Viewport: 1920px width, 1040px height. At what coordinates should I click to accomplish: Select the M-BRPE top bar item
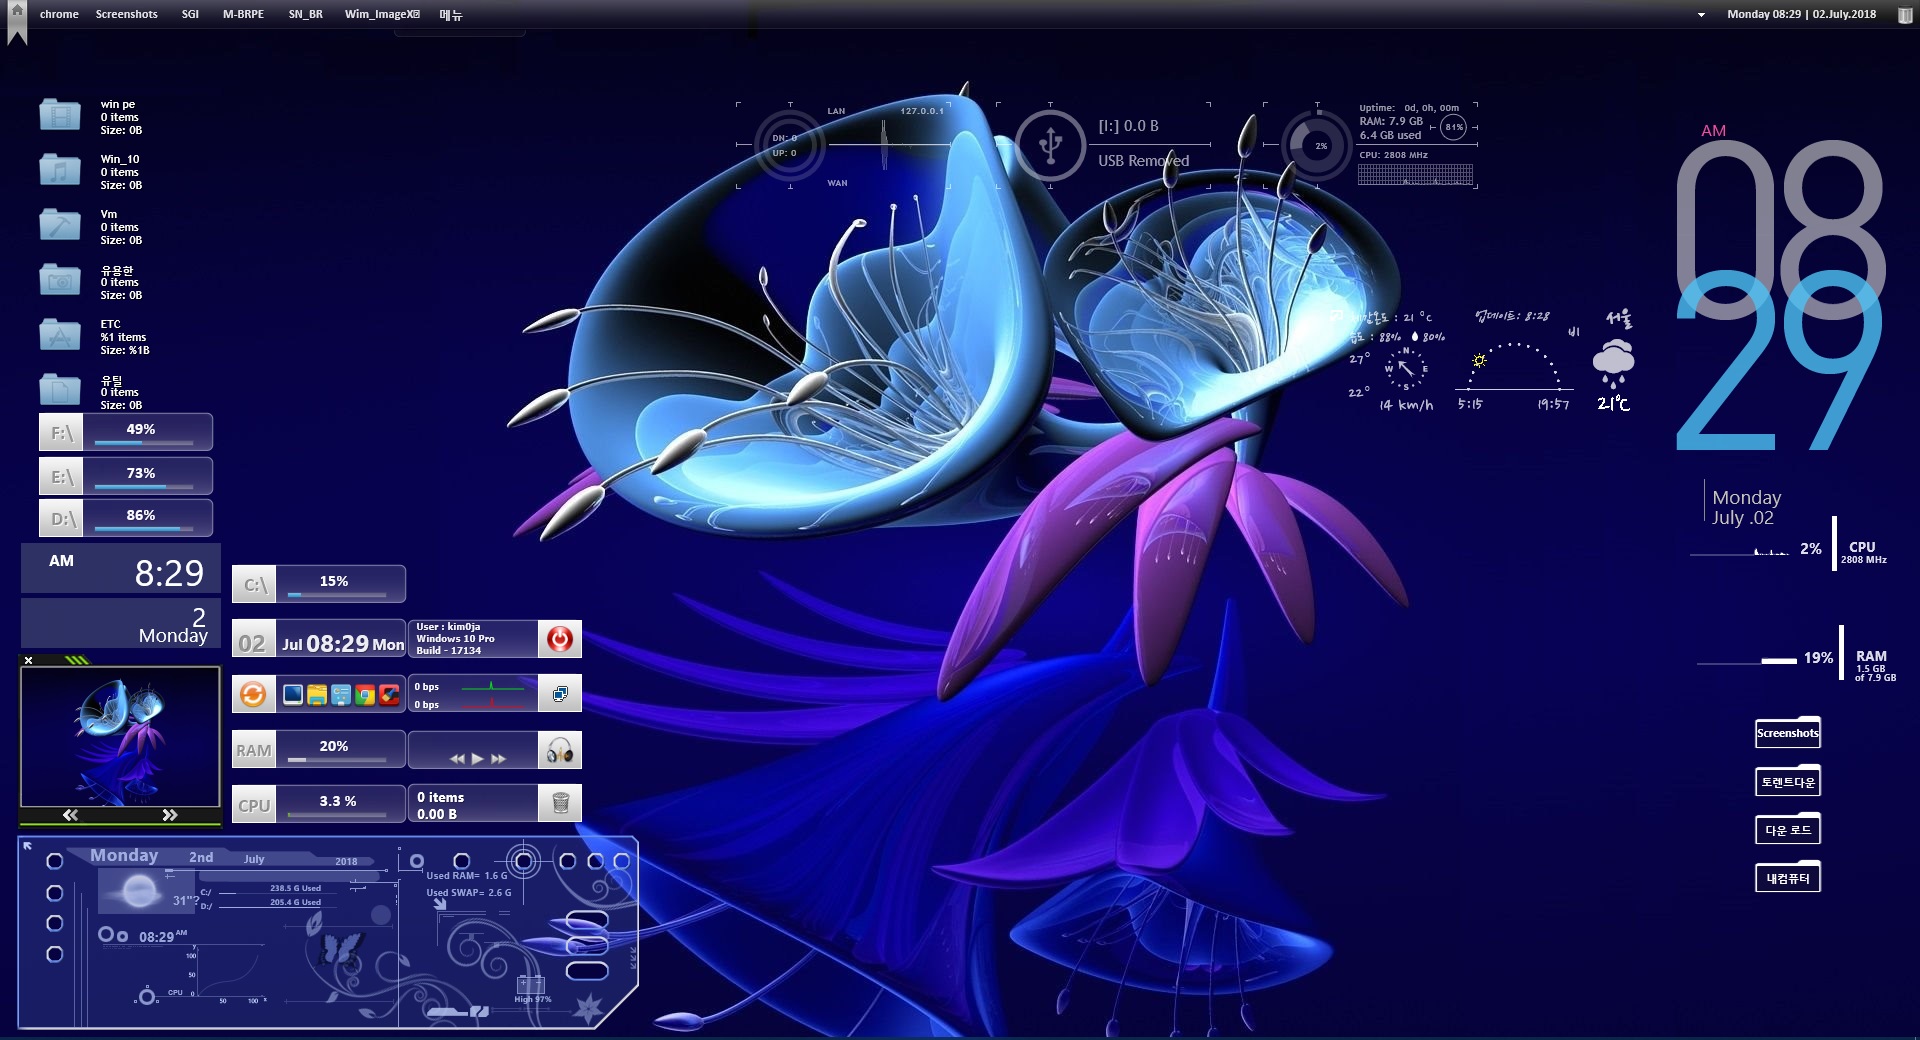(x=243, y=14)
